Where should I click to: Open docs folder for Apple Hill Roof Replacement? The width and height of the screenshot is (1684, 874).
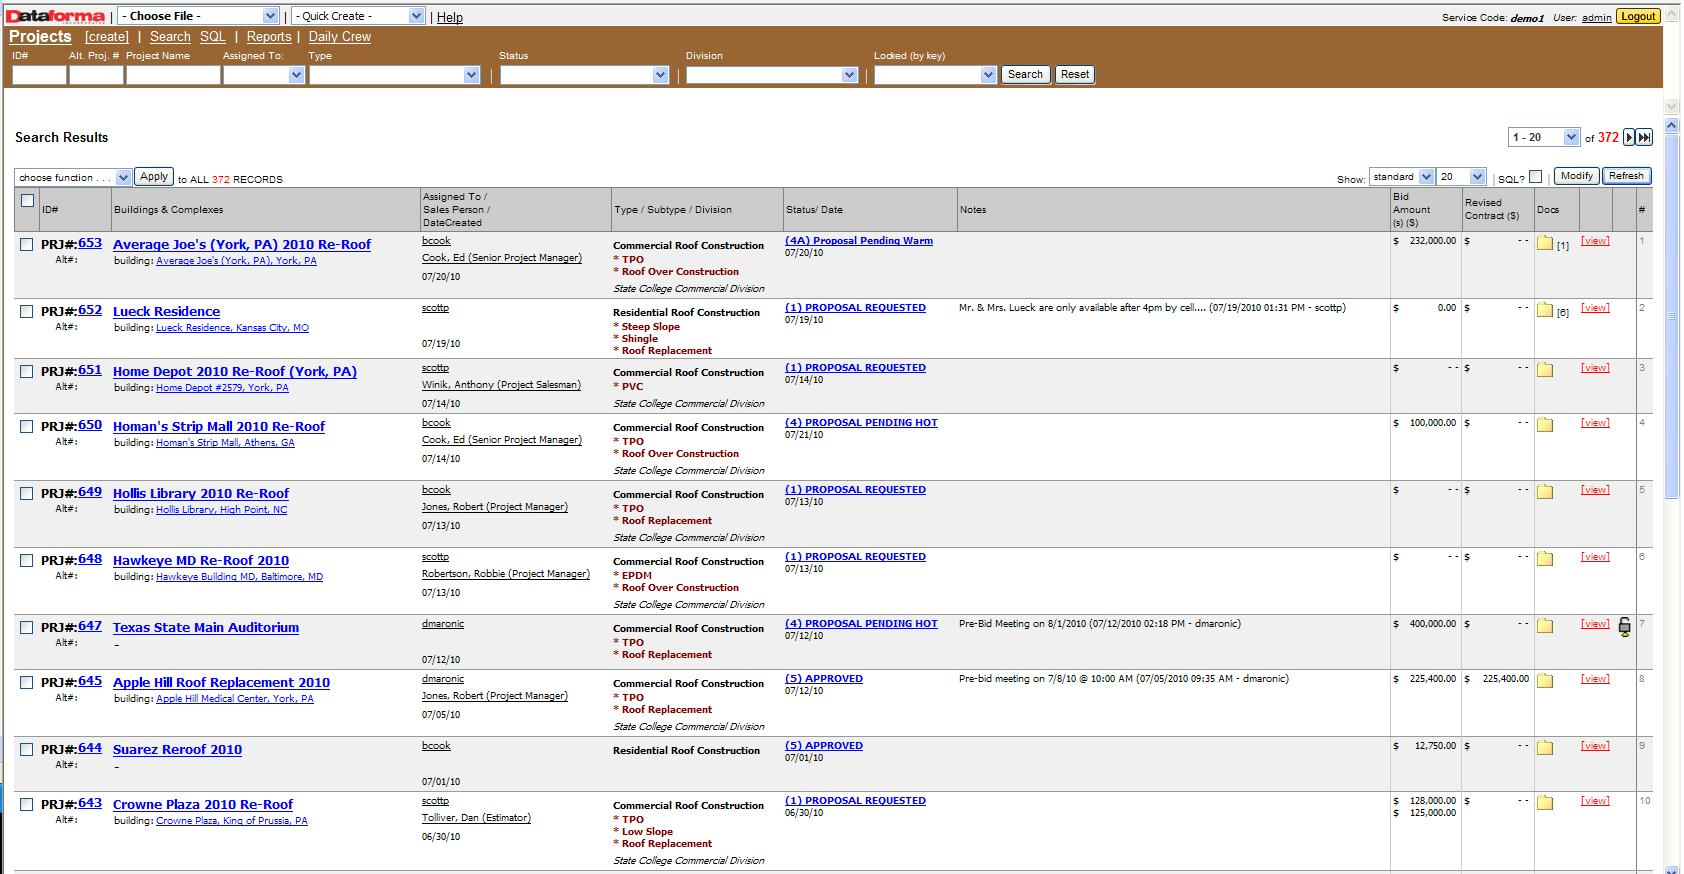(x=1545, y=681)
